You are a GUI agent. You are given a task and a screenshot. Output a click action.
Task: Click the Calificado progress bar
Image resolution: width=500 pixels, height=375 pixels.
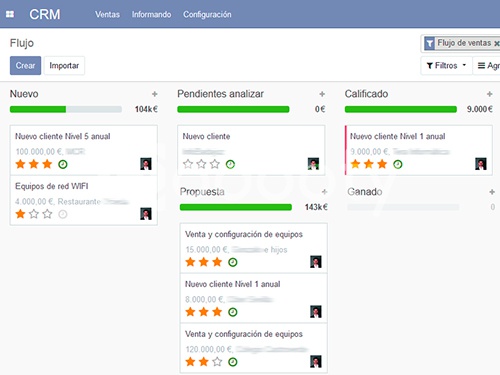[401, 109]
